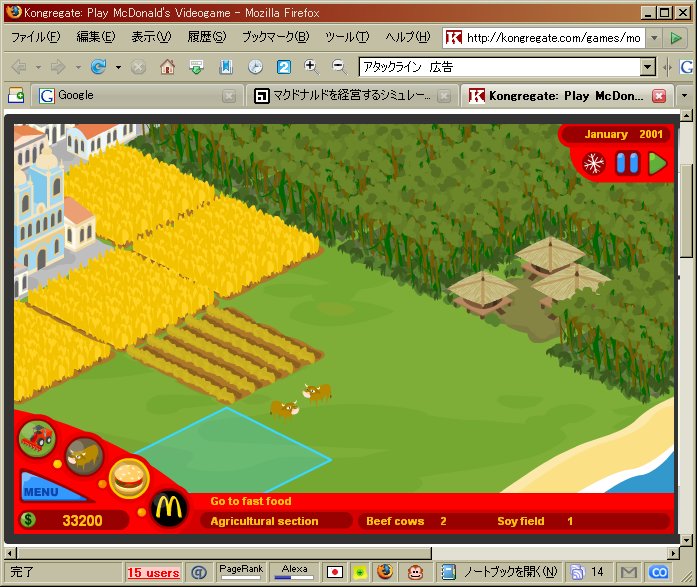Open the 履歴(S) menu

207,37
